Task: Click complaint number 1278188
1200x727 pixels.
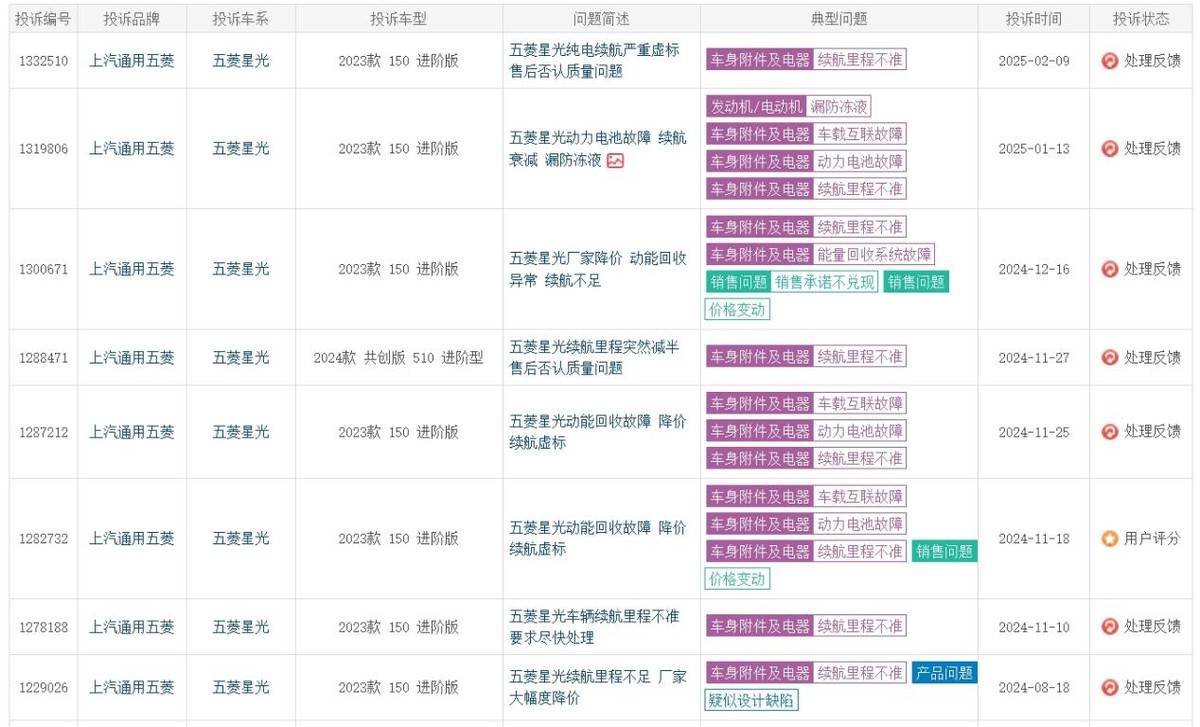Action: coord(43,626)
